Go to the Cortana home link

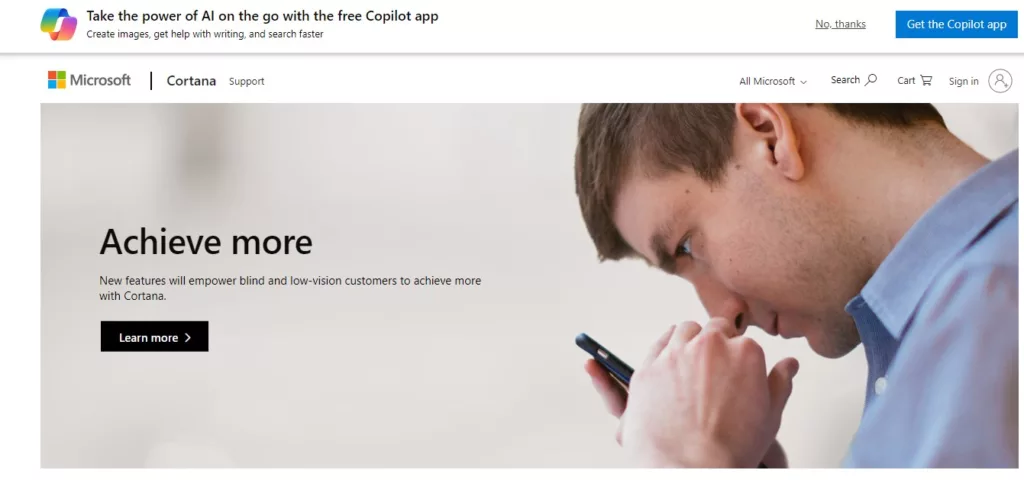tap(191, 80)
